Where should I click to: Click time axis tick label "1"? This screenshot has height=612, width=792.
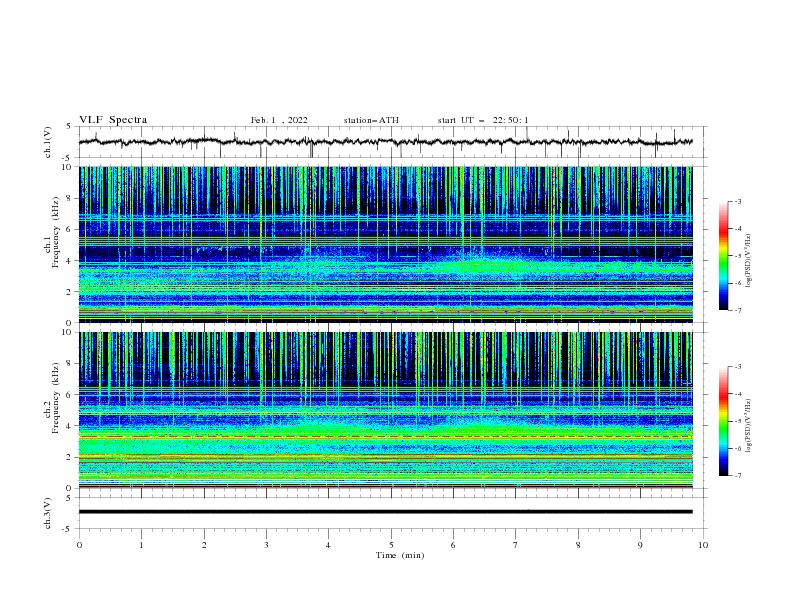tap(141, 545)
